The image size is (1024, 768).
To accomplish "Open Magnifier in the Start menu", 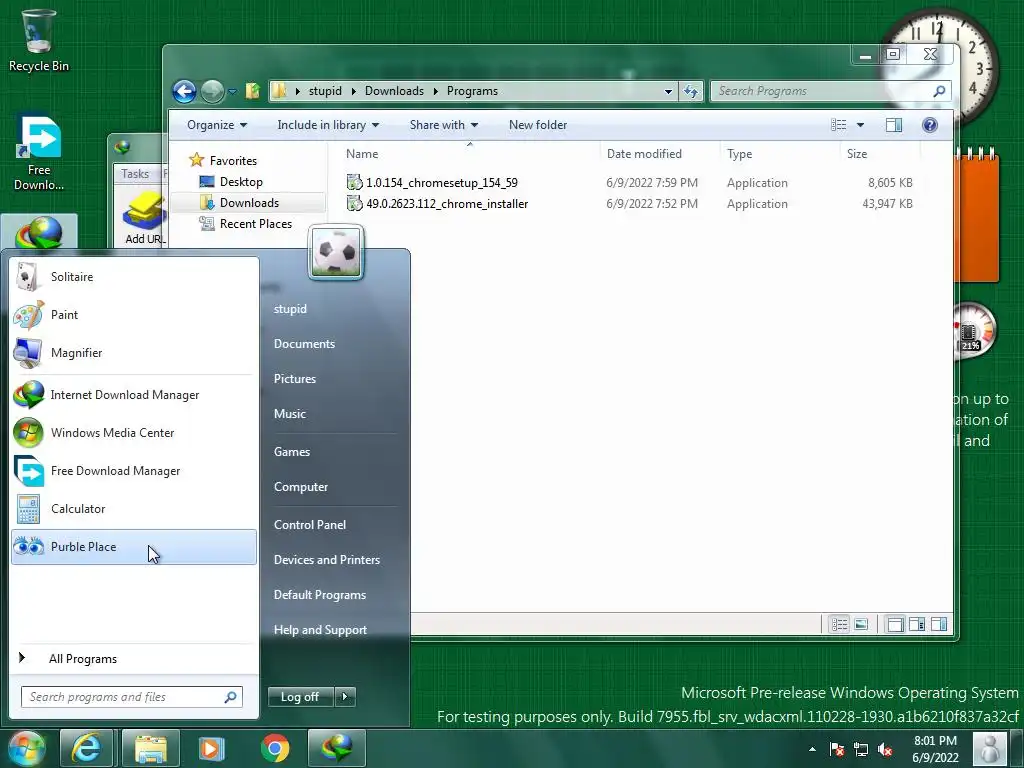I will pos(133,353).
